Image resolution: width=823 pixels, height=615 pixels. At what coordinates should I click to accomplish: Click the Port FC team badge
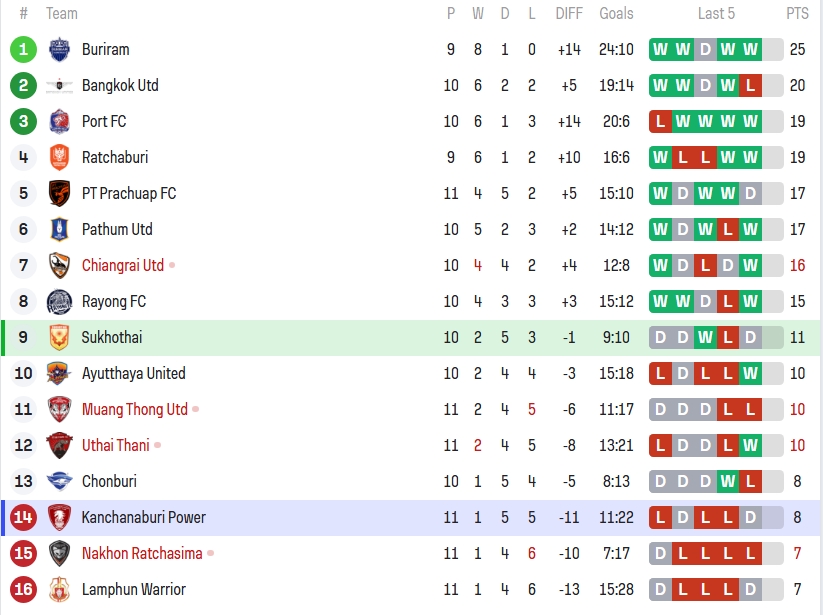[x=59, y=121]
